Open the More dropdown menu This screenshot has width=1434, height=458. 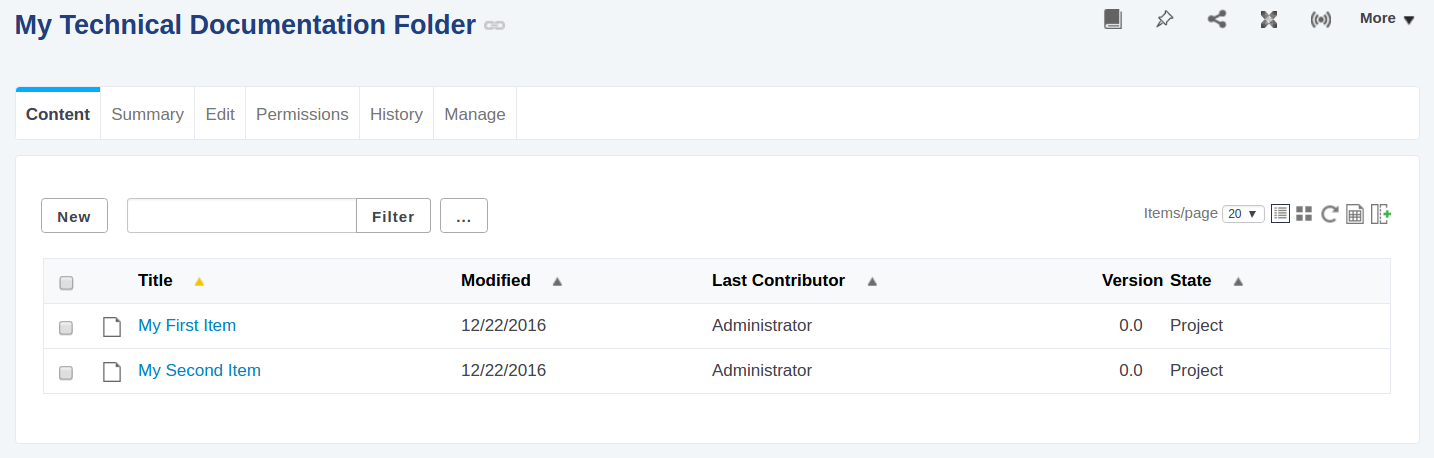1387,18
